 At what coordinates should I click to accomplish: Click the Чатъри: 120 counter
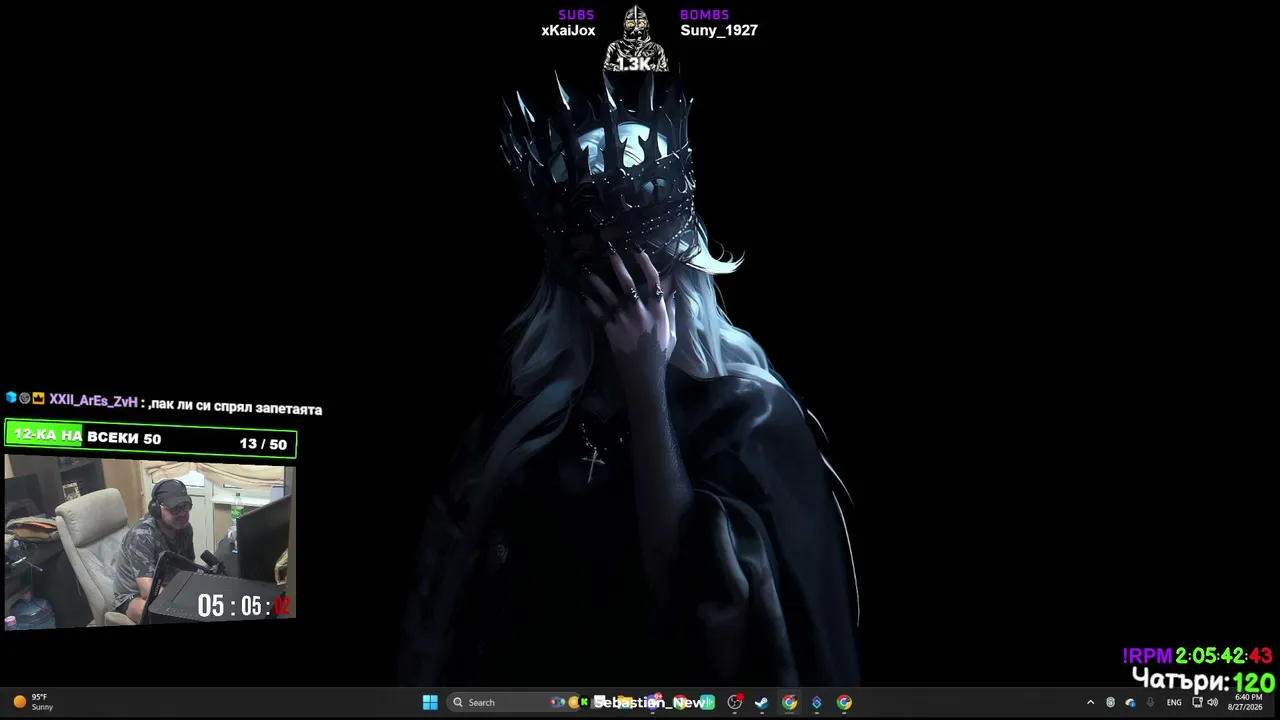tap(1203, 681)
